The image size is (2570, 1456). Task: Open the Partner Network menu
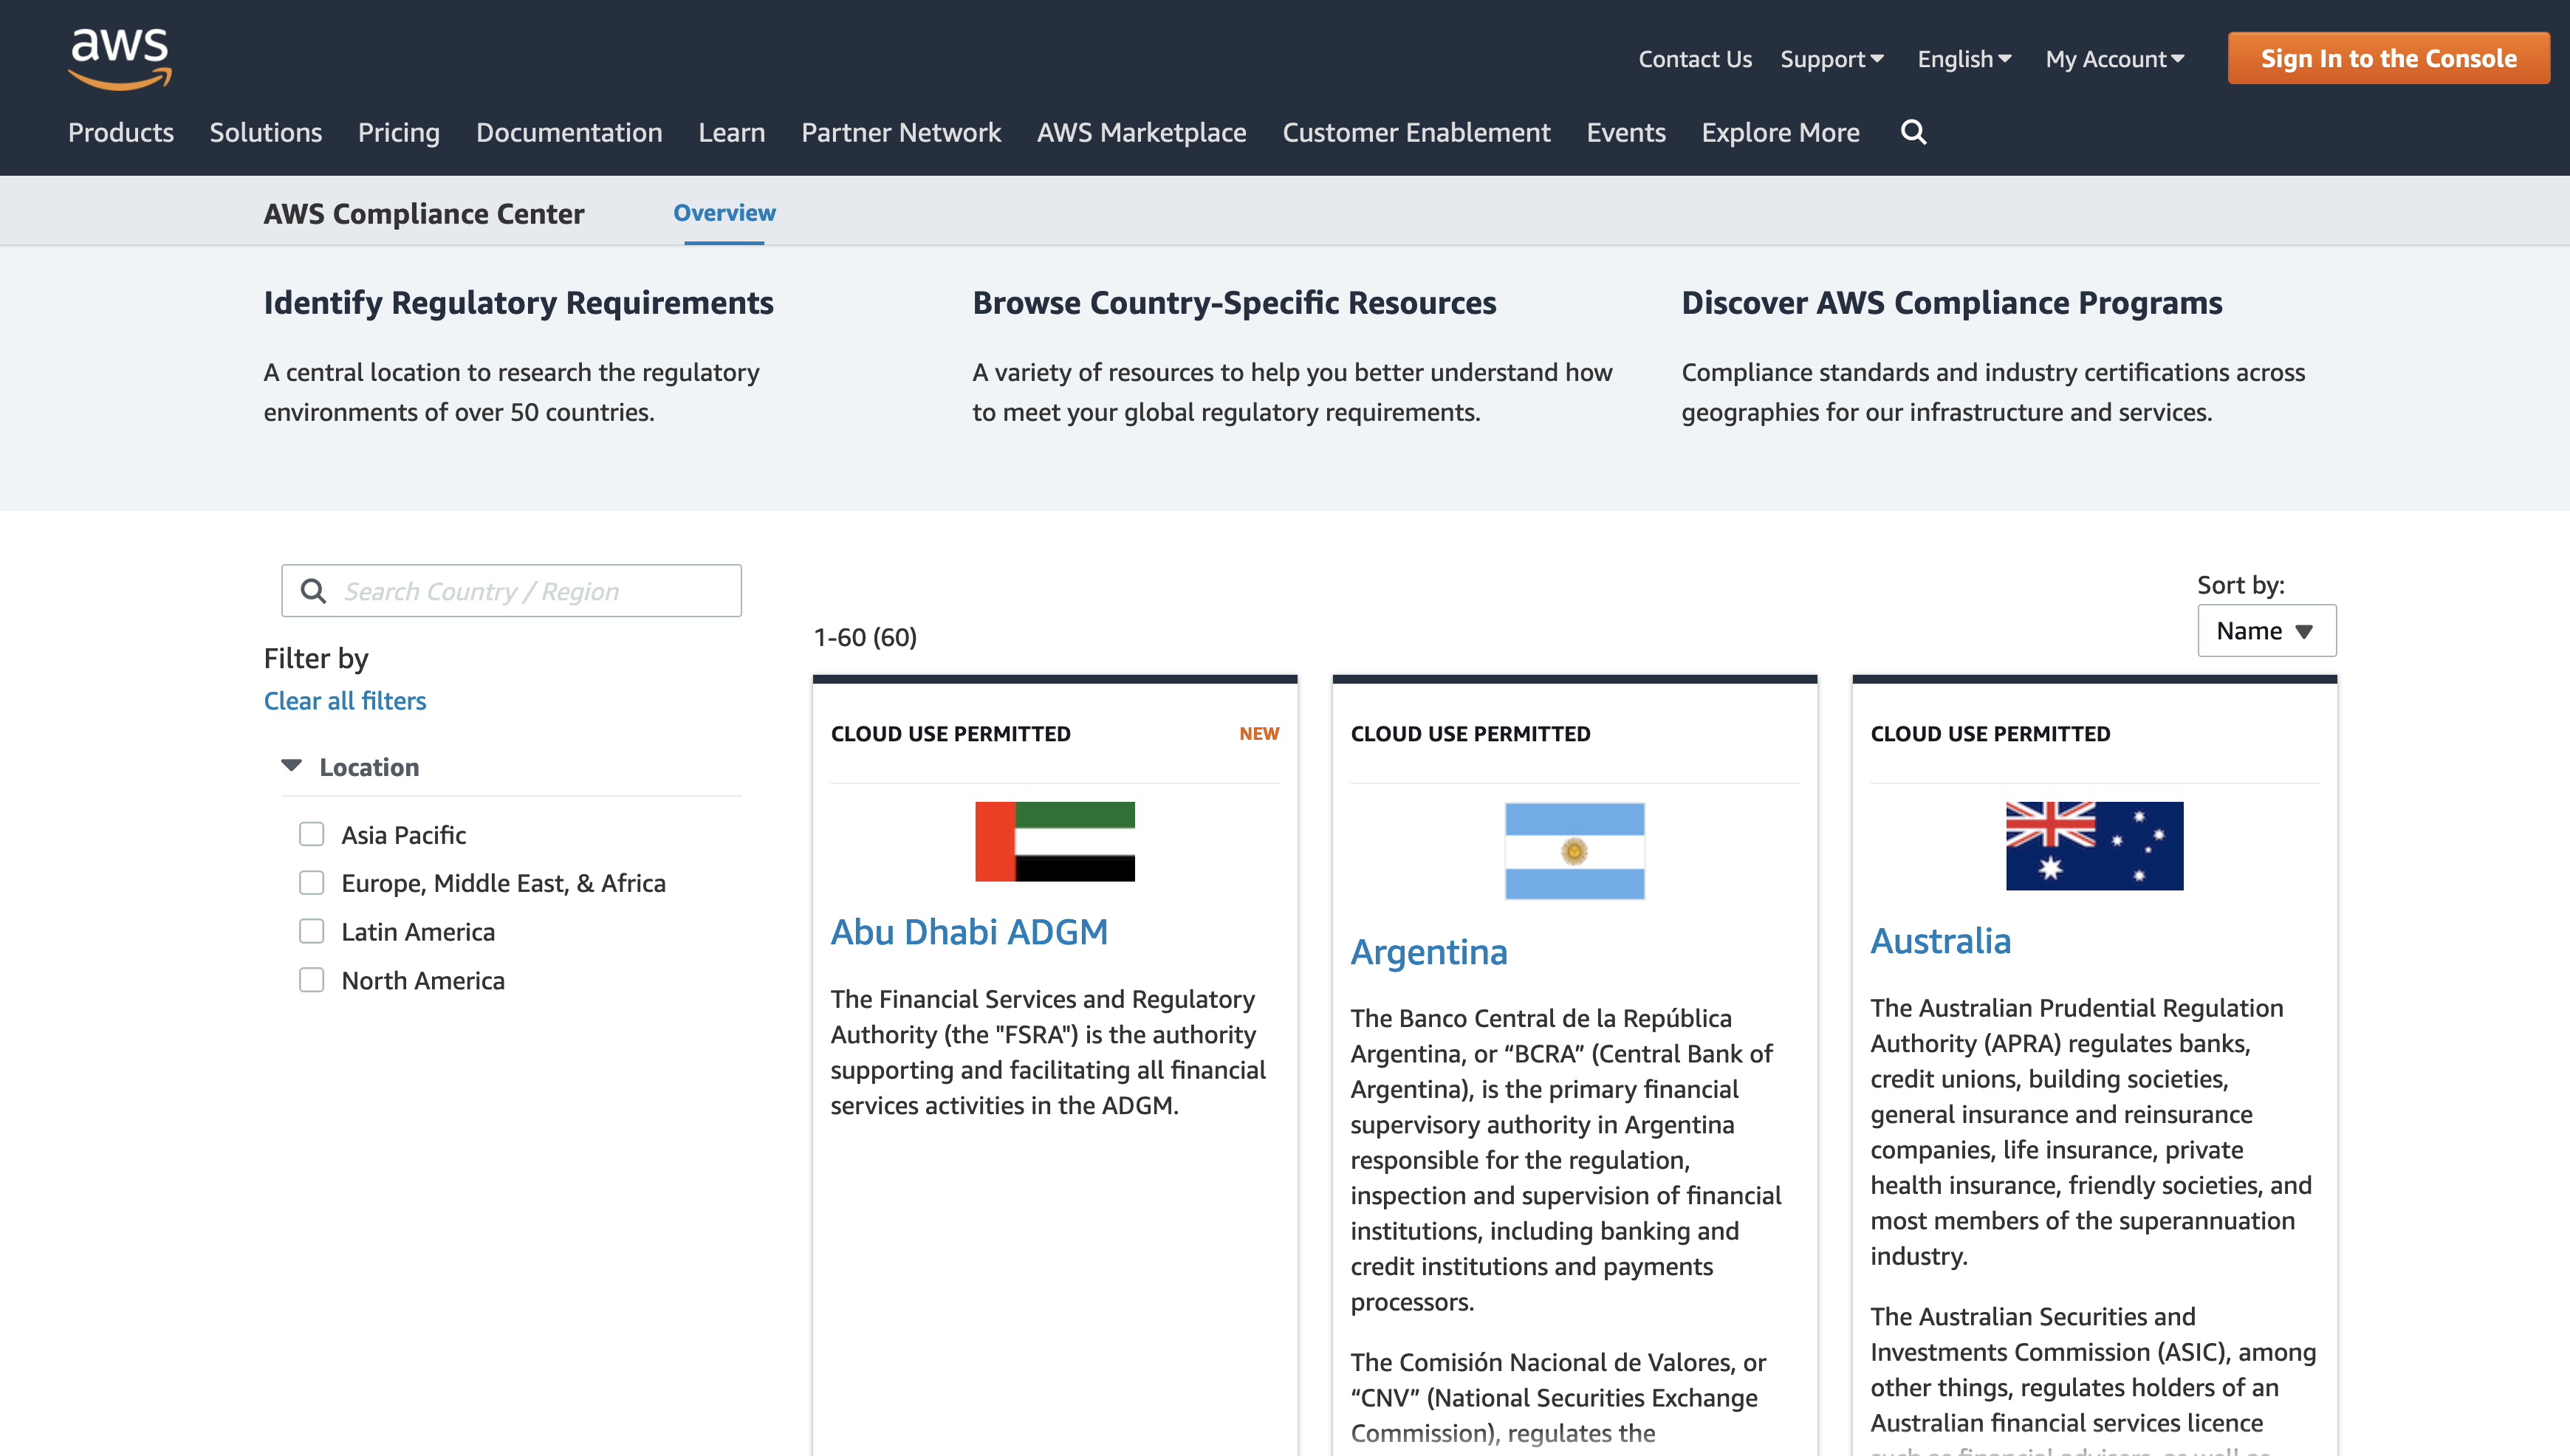(901, 132)
